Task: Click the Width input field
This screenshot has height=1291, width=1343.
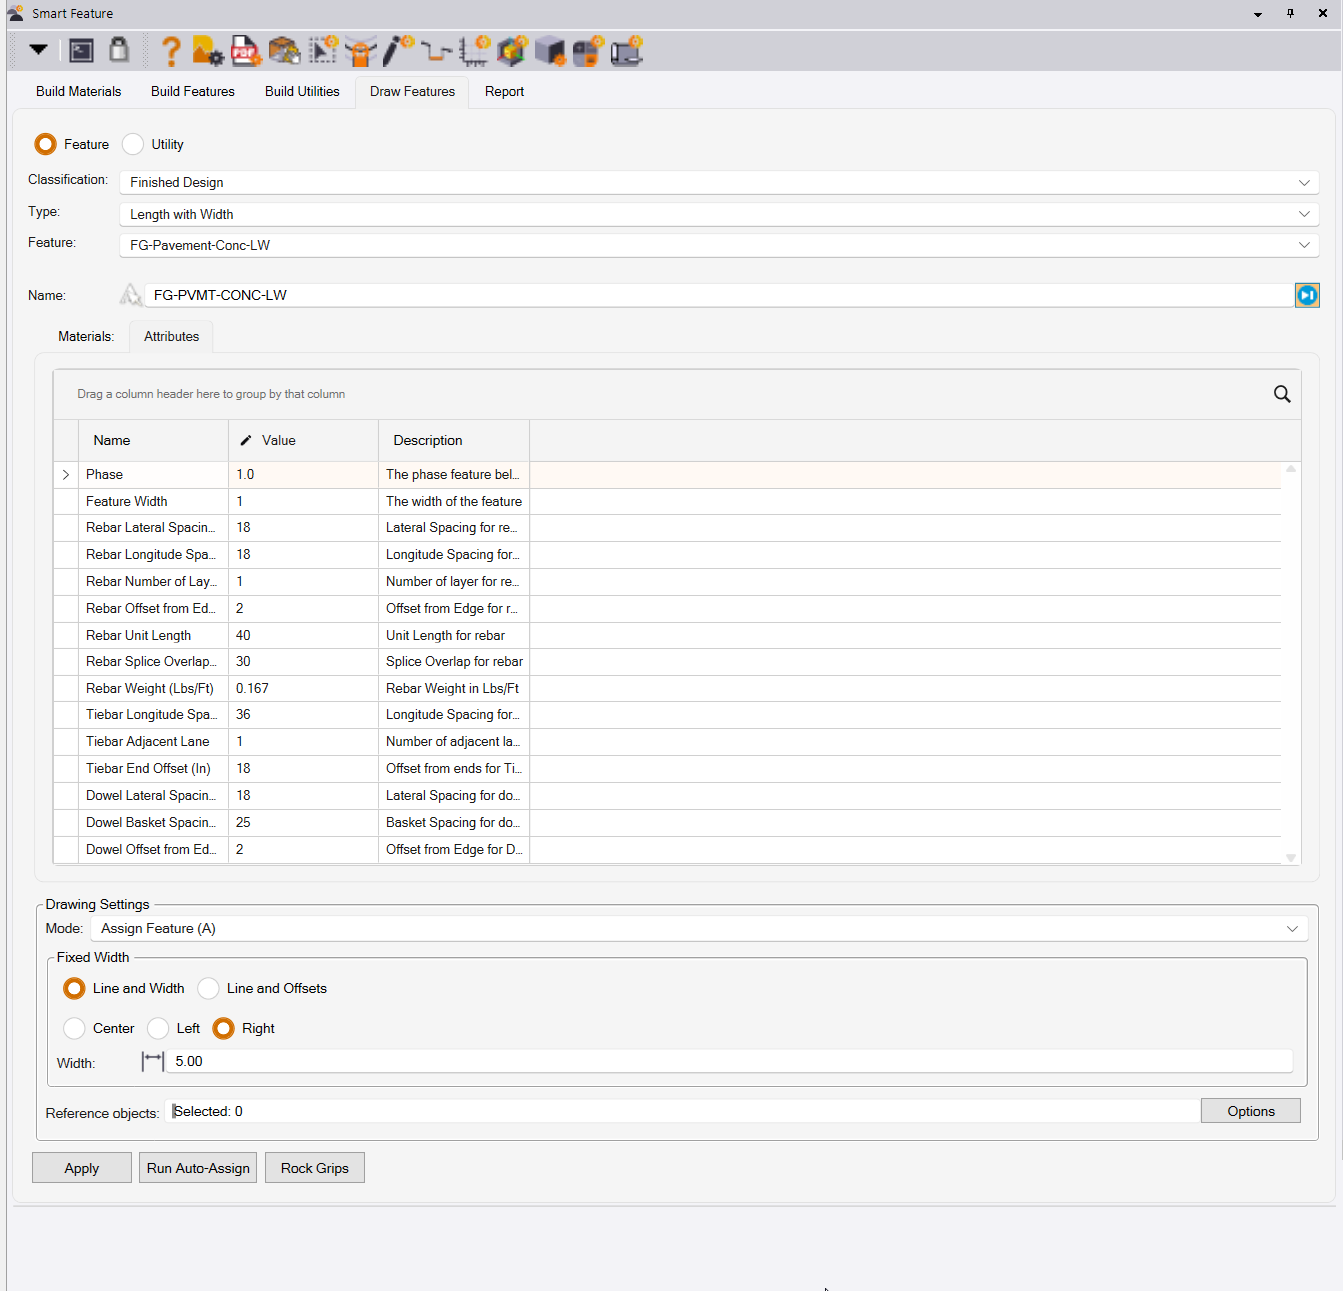Action: (x=730, y=1061)
